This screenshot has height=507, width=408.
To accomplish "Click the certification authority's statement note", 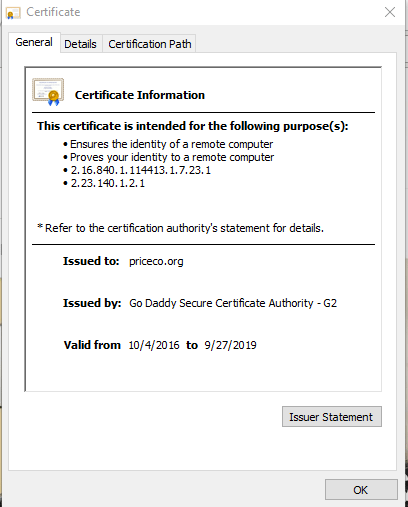I will click(x=180, y=228).
